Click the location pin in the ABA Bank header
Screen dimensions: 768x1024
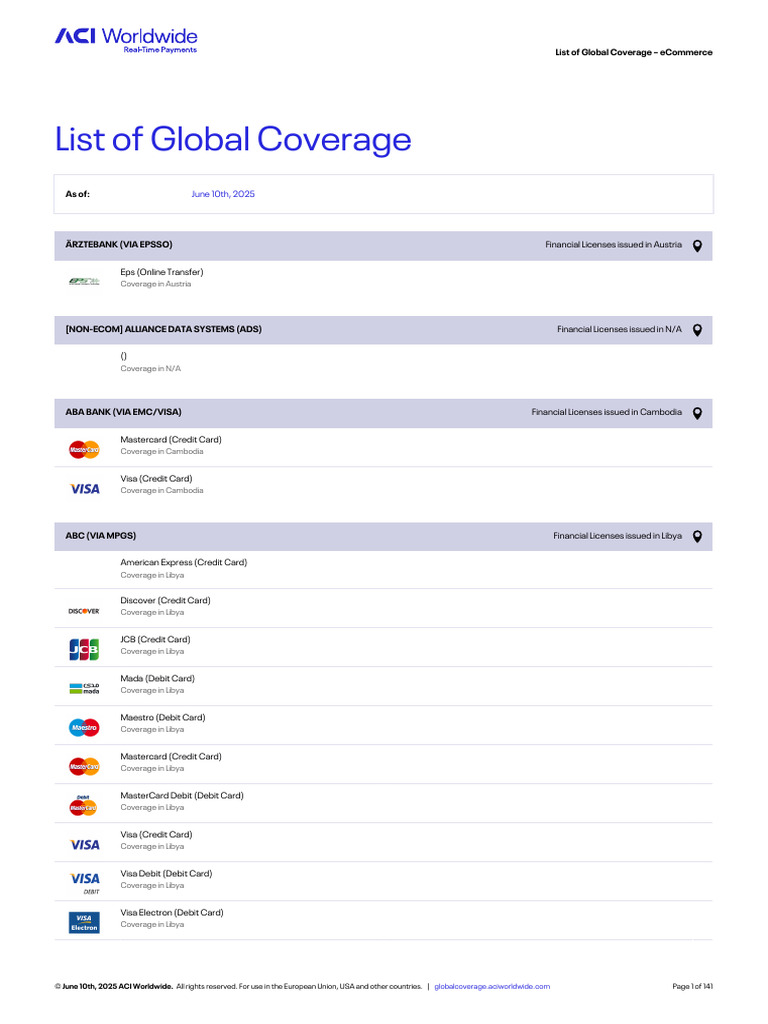(x=697, y=413)
